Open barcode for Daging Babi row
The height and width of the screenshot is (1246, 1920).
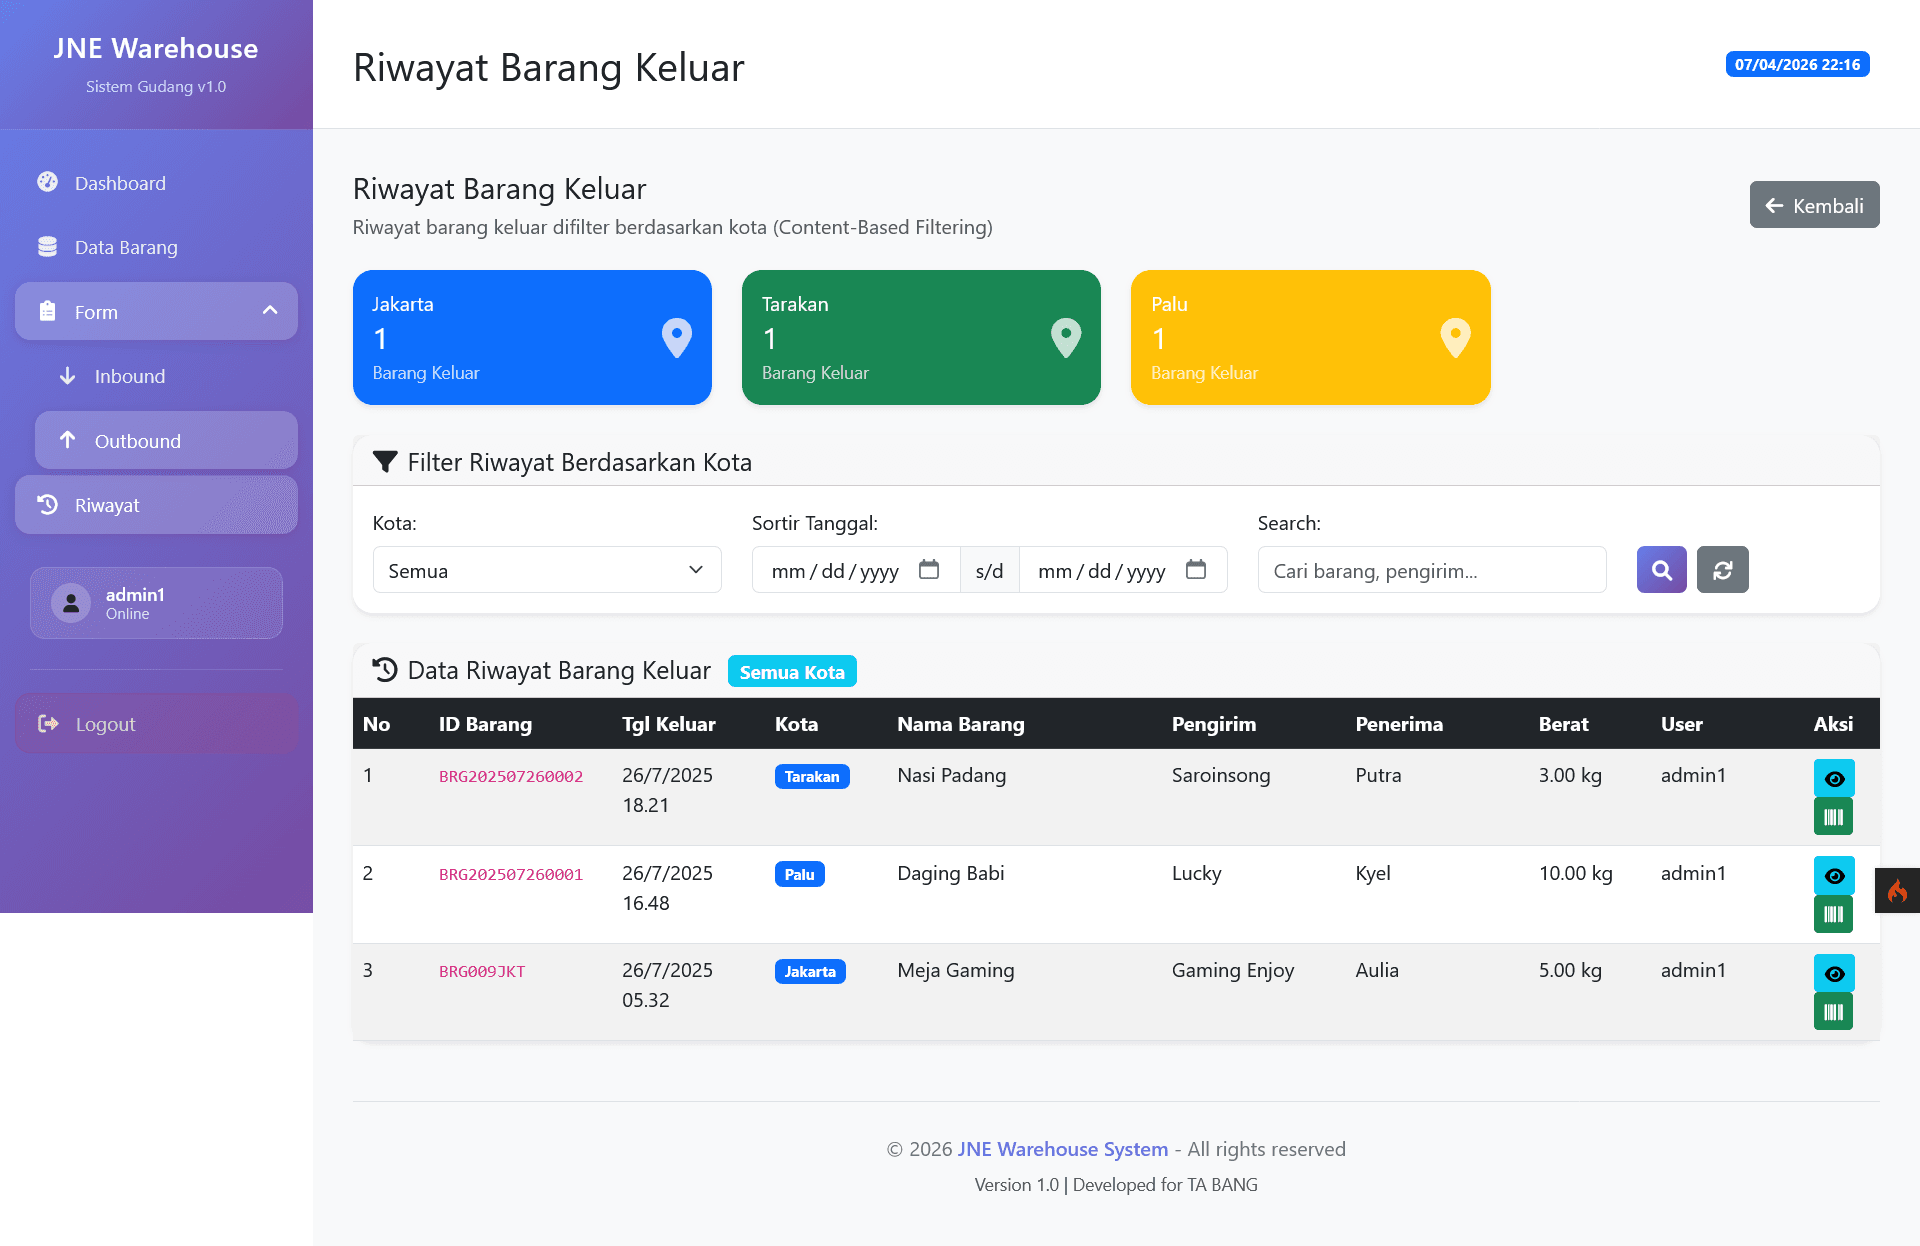point(1833,914)
